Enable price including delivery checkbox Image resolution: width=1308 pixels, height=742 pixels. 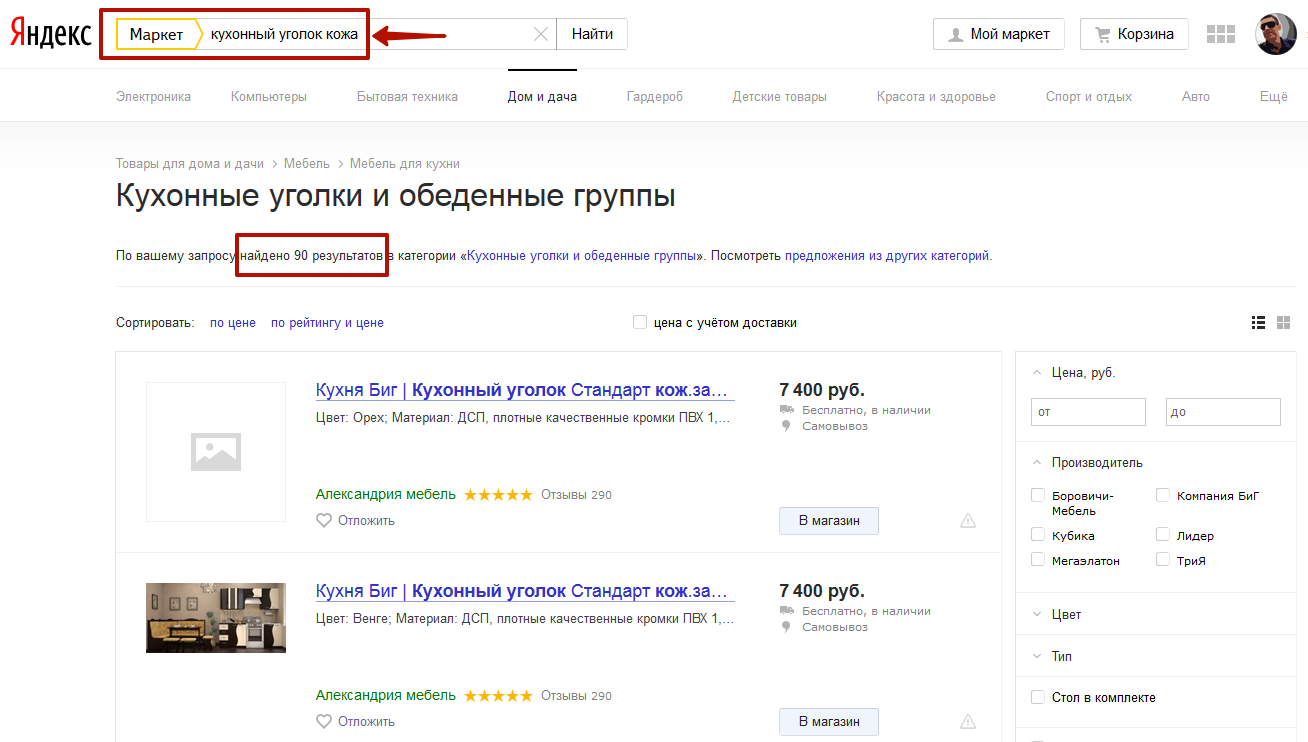click(640, 322)
